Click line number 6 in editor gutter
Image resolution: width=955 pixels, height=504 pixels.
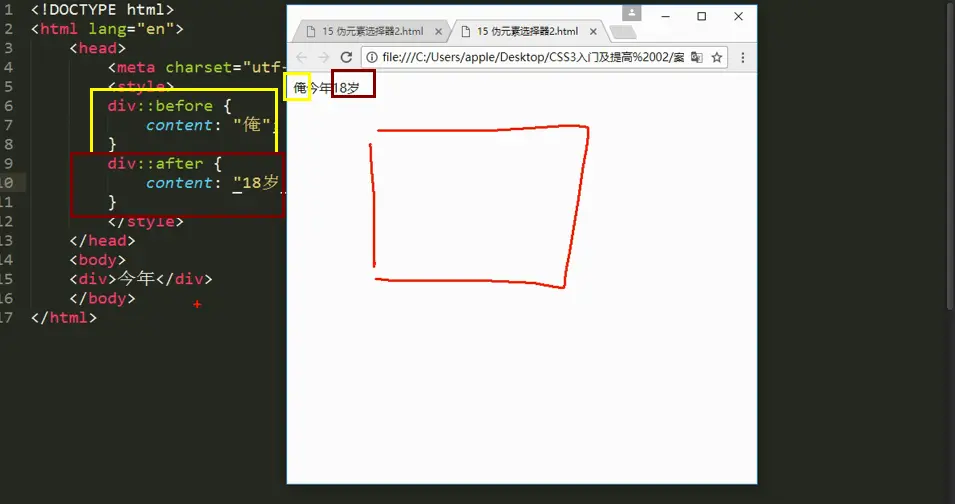(x=9, y=106)
